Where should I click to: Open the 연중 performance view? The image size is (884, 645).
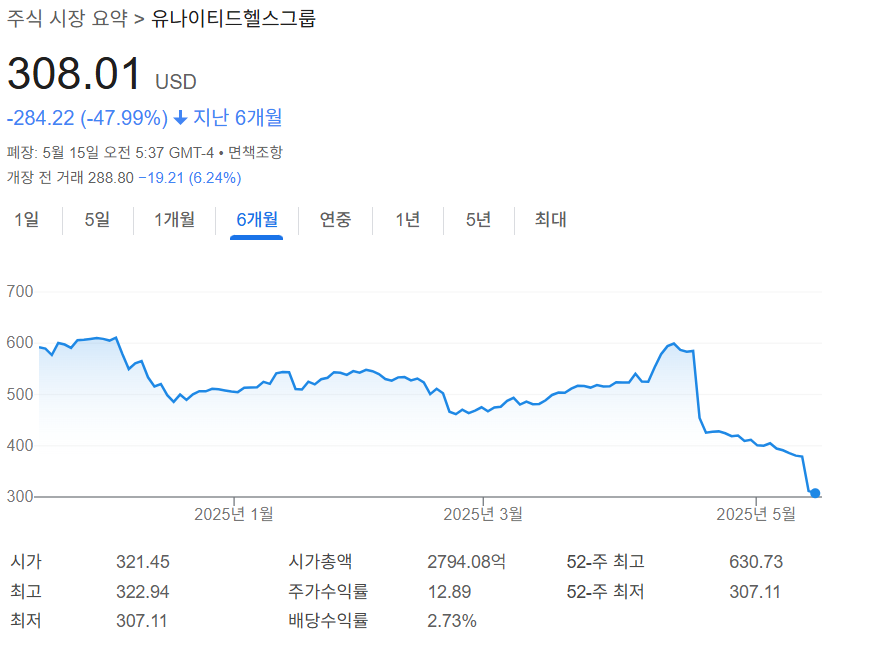click(x=335, y=220)
